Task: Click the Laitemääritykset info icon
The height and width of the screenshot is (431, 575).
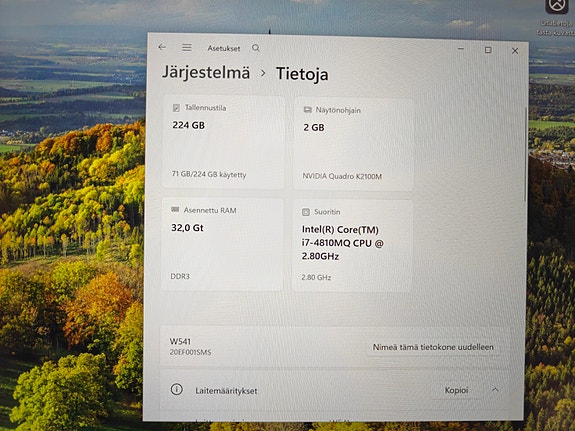Action: [177, 389]
